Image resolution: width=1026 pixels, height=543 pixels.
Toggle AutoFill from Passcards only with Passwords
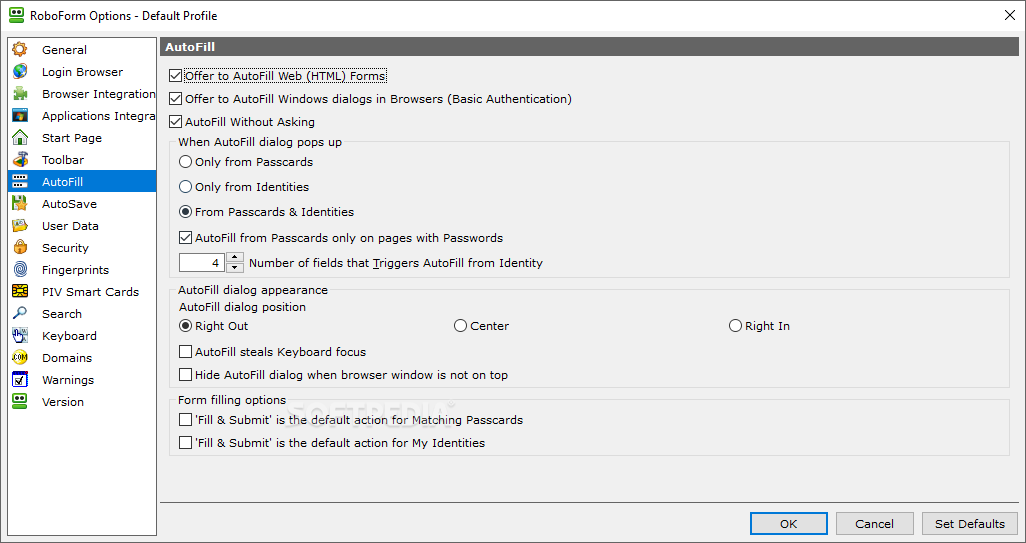(x=185, y=237)
